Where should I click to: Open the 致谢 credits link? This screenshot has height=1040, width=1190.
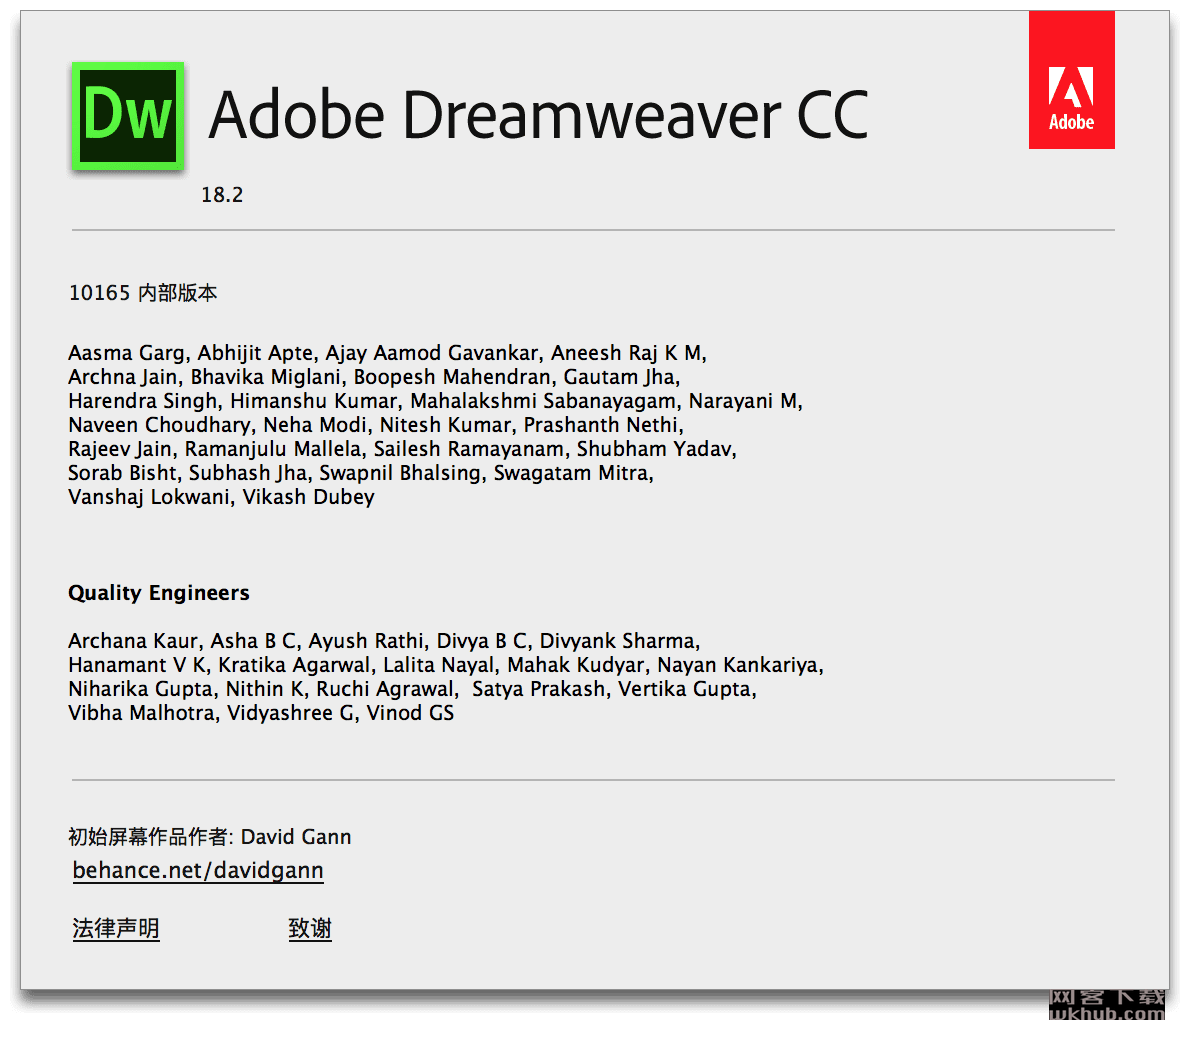point(310,928)
